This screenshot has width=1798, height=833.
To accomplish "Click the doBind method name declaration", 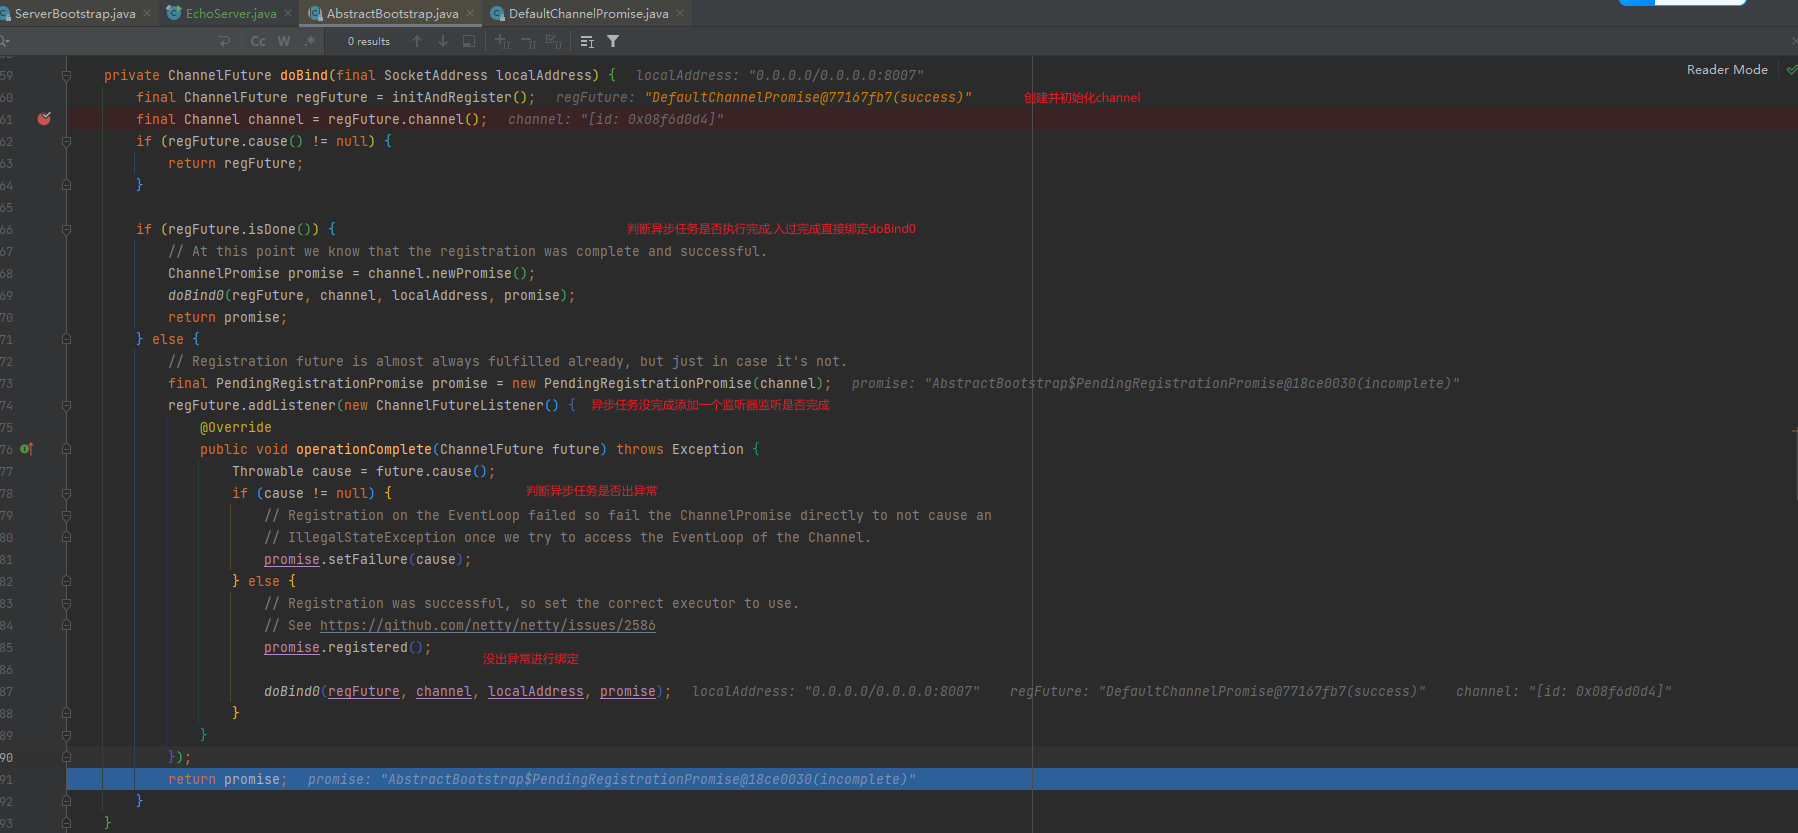I will 304,75.
